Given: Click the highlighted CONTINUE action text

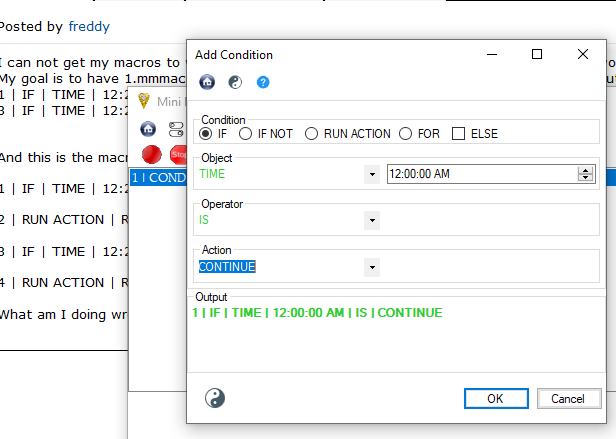Looking at the screenshot, I should [227, 267].
